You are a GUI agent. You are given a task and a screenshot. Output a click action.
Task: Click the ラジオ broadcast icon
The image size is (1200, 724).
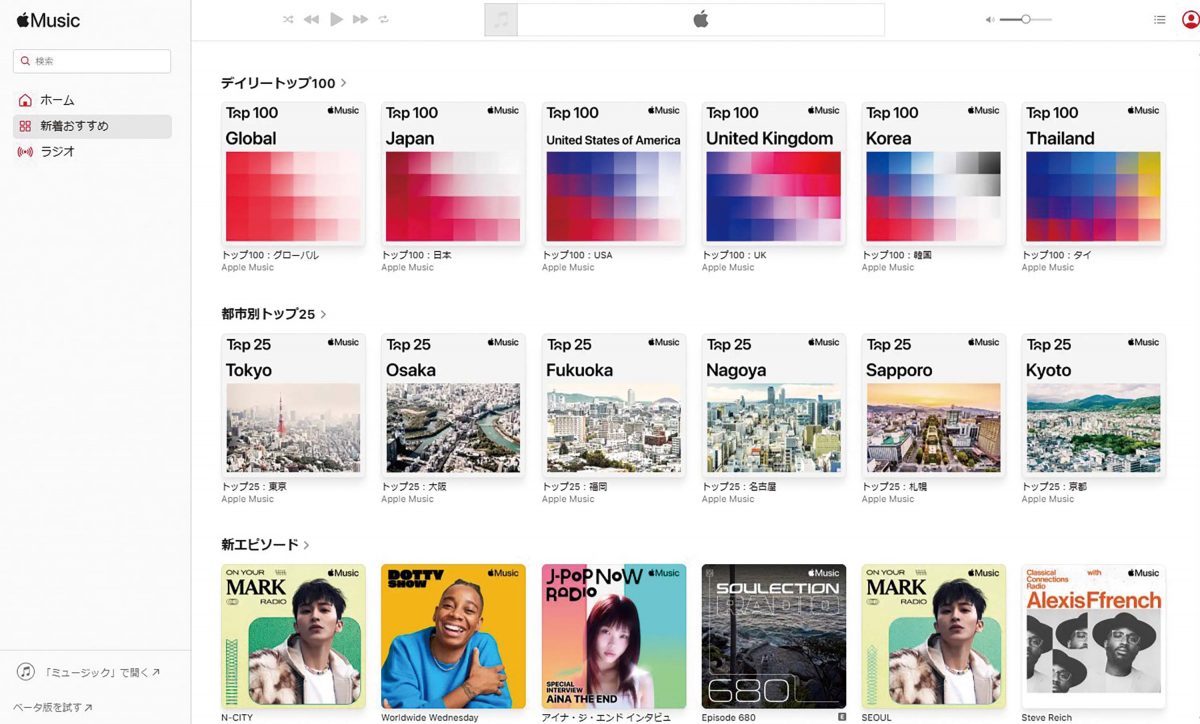pos(25,152)
